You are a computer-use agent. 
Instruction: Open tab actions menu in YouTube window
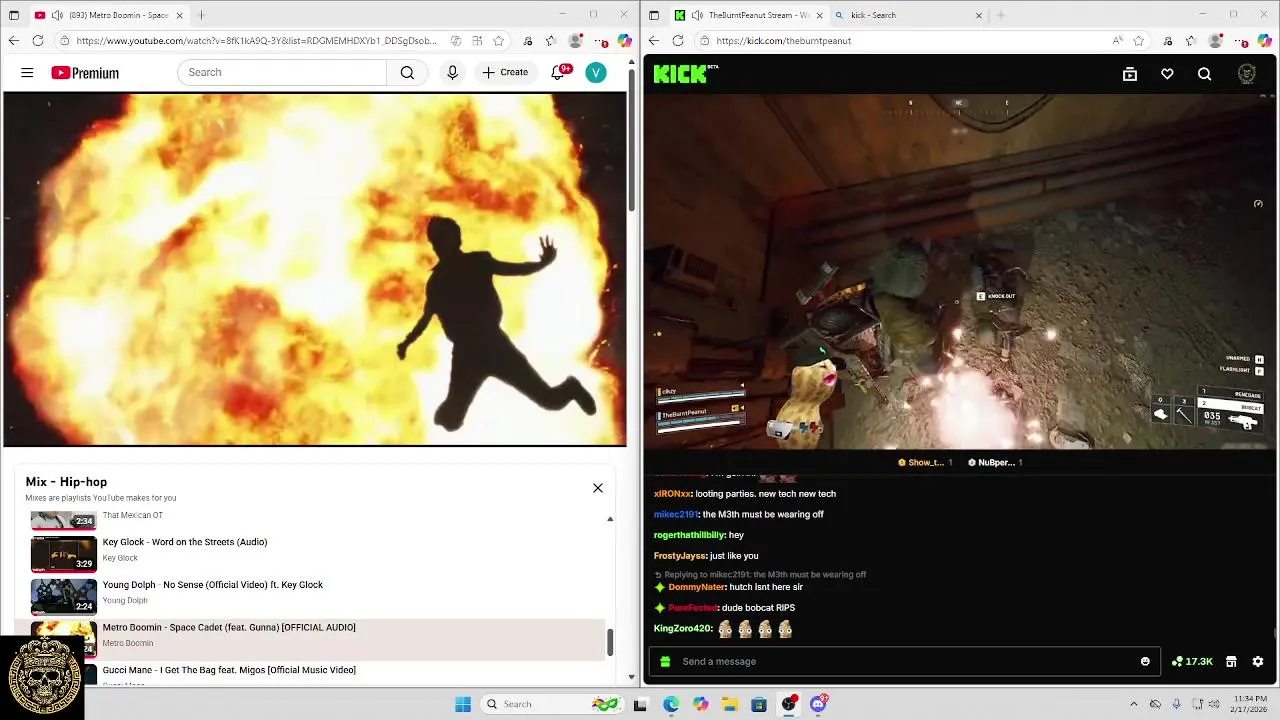tap(13, 15)
